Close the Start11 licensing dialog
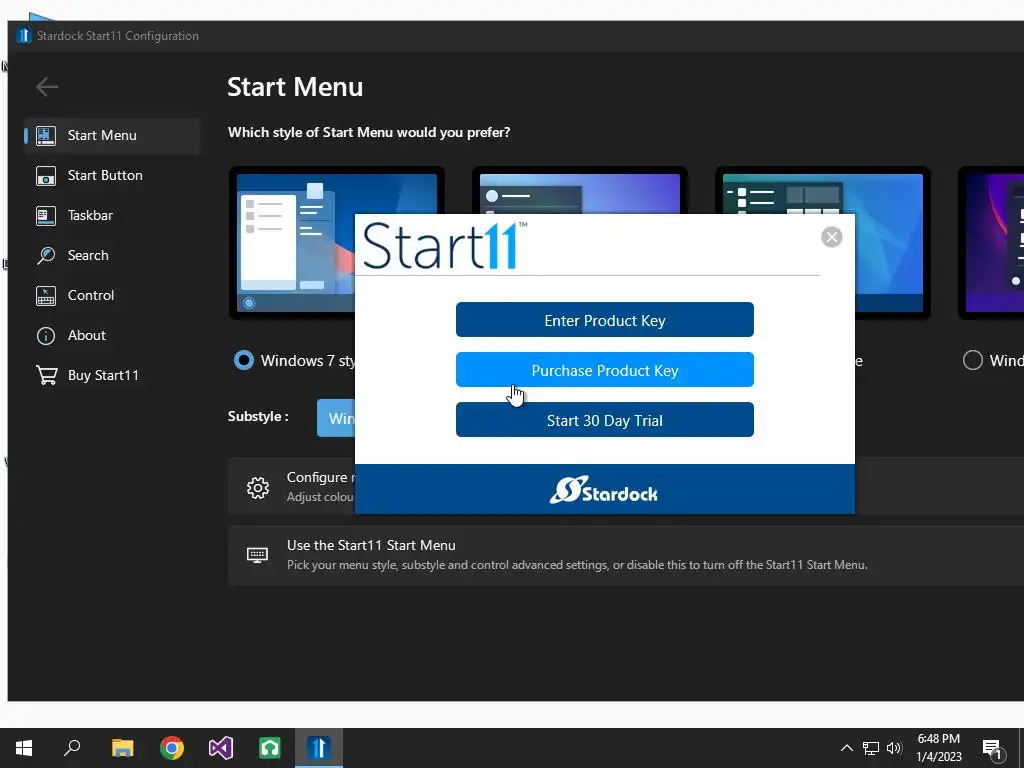1024x768 pixels. [831, 237]
